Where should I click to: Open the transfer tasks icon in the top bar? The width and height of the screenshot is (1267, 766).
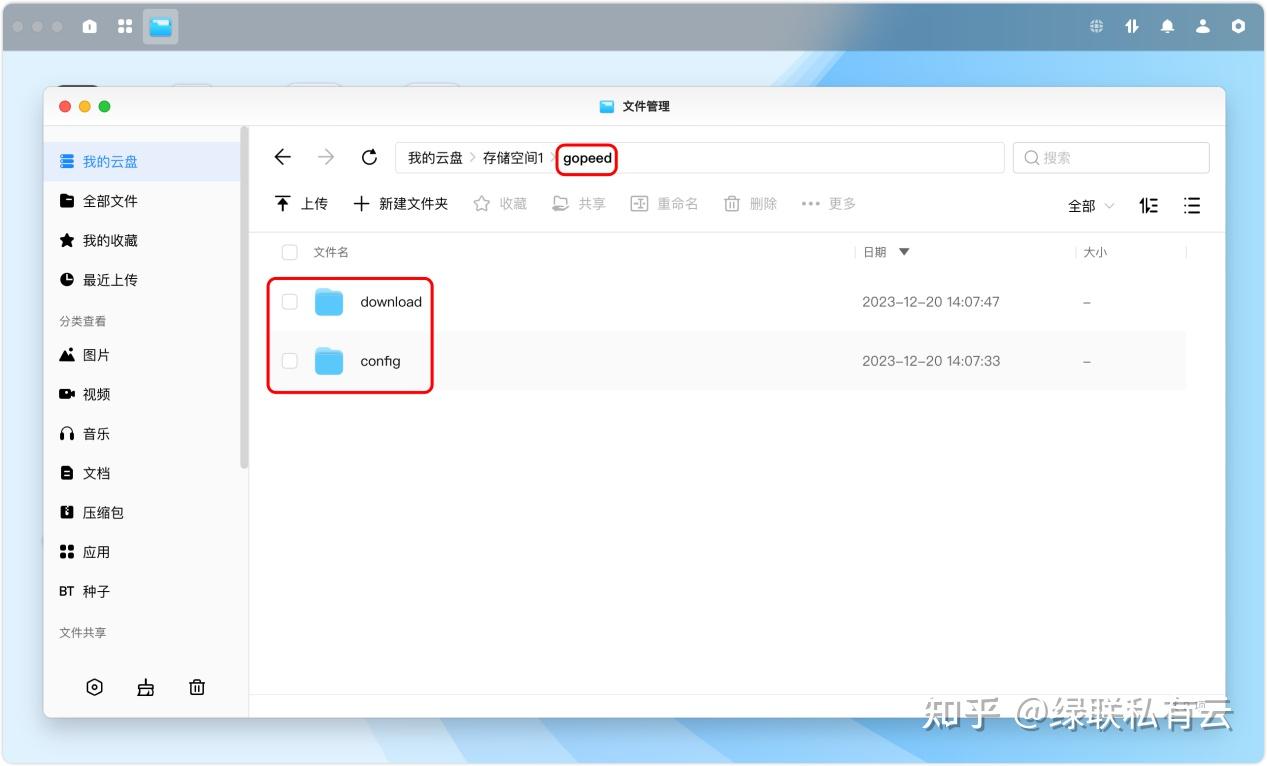(x=1131, y=26)
